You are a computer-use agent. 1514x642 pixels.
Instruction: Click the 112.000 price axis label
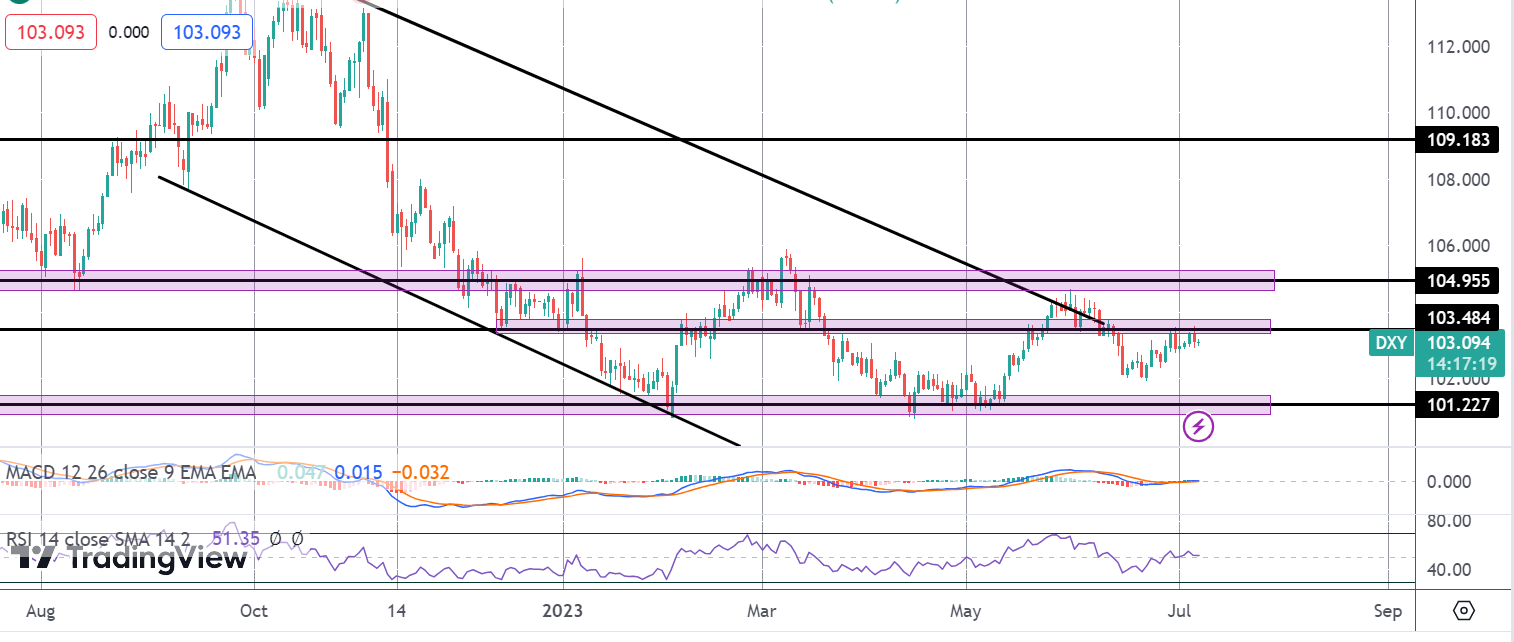tap(1461, 47)
